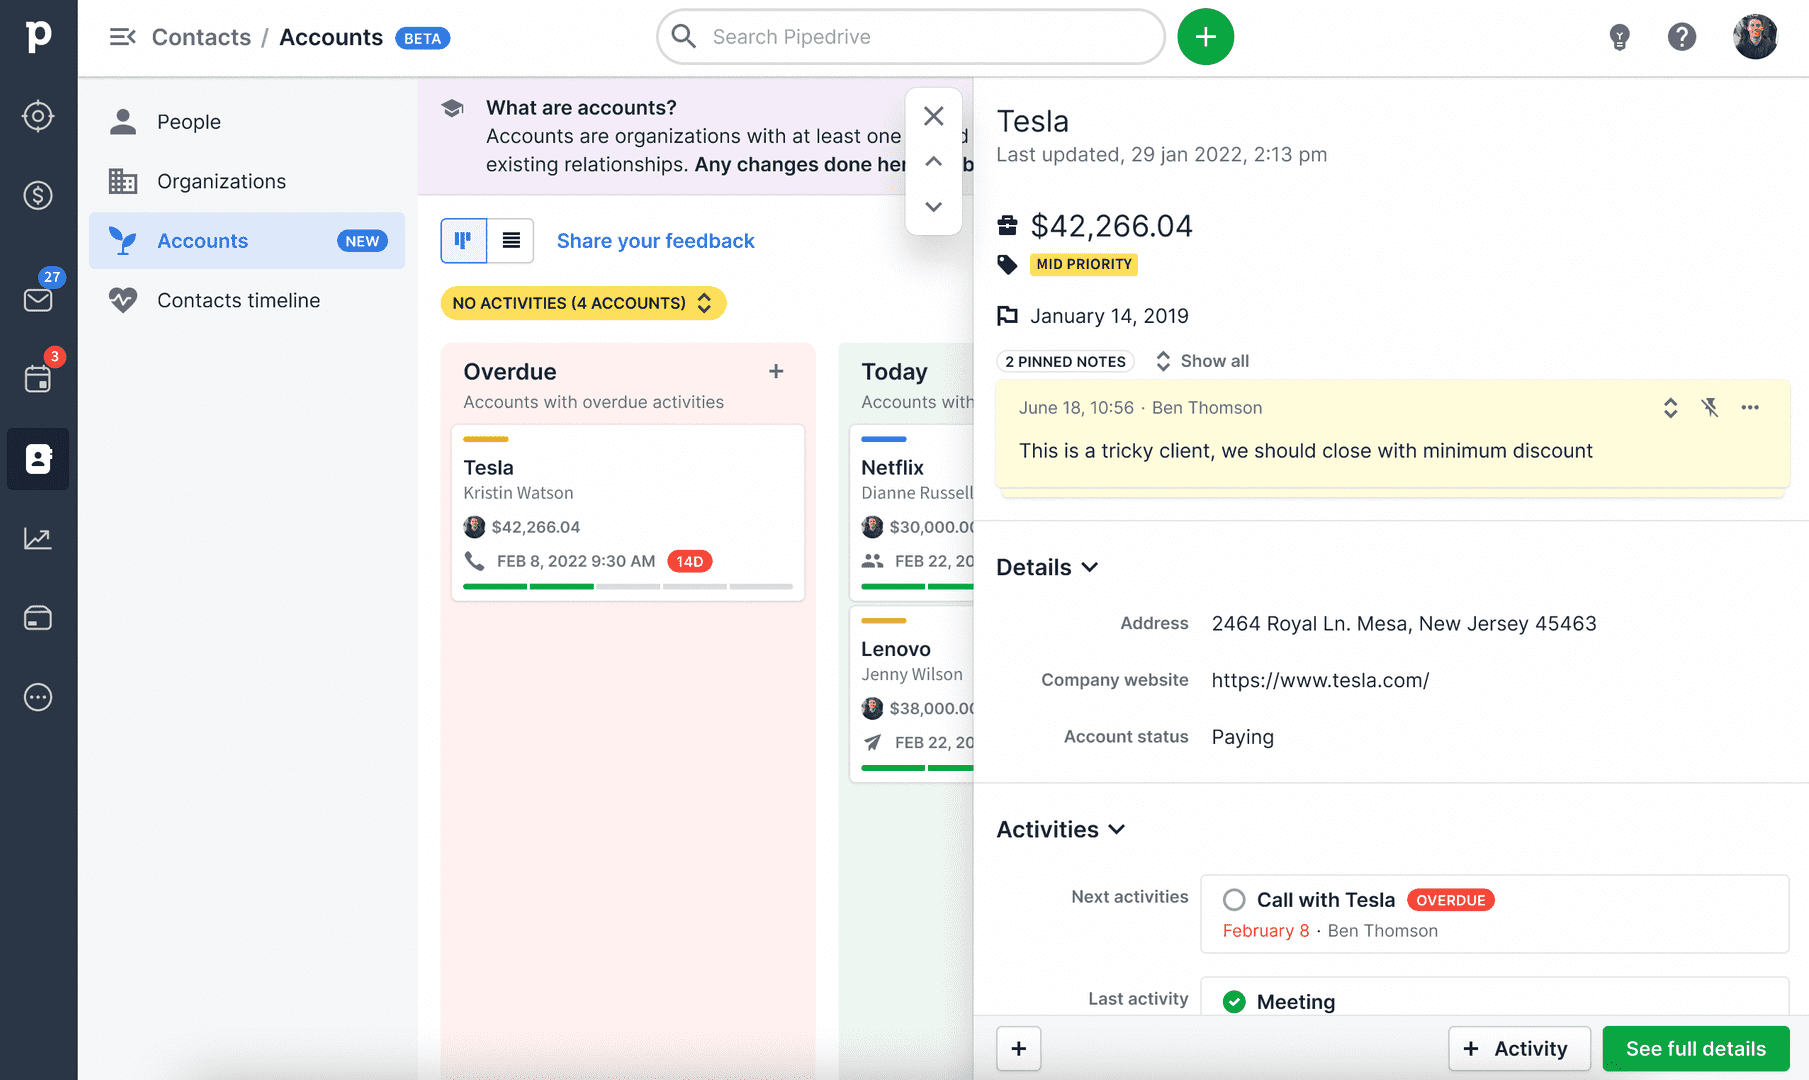Click the BETA badge in header

point(423,38)
